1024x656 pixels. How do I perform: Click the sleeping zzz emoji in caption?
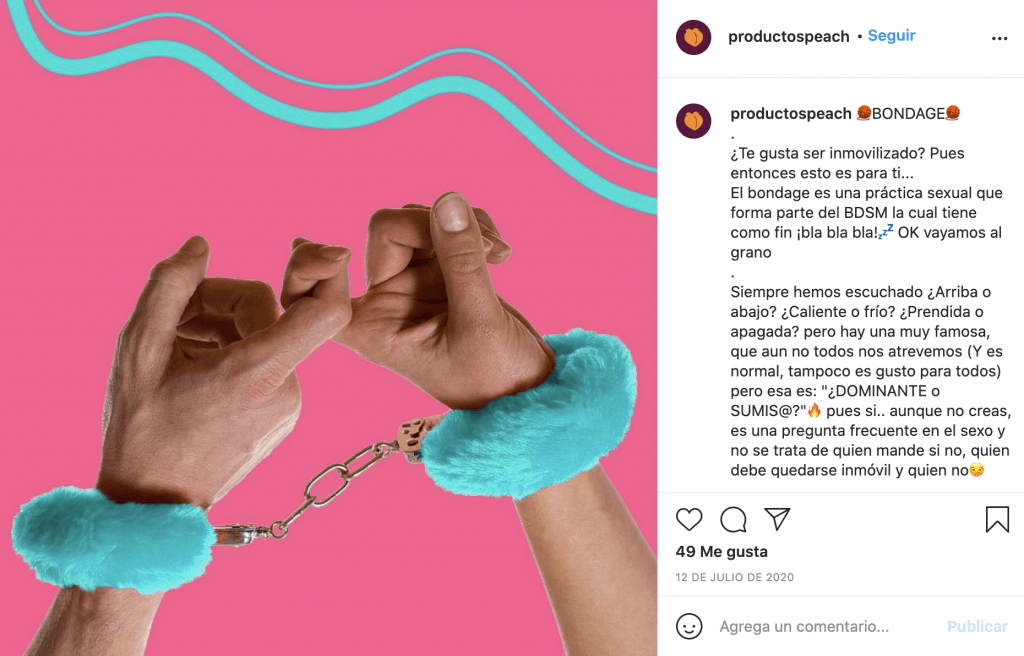coord(886,231)
